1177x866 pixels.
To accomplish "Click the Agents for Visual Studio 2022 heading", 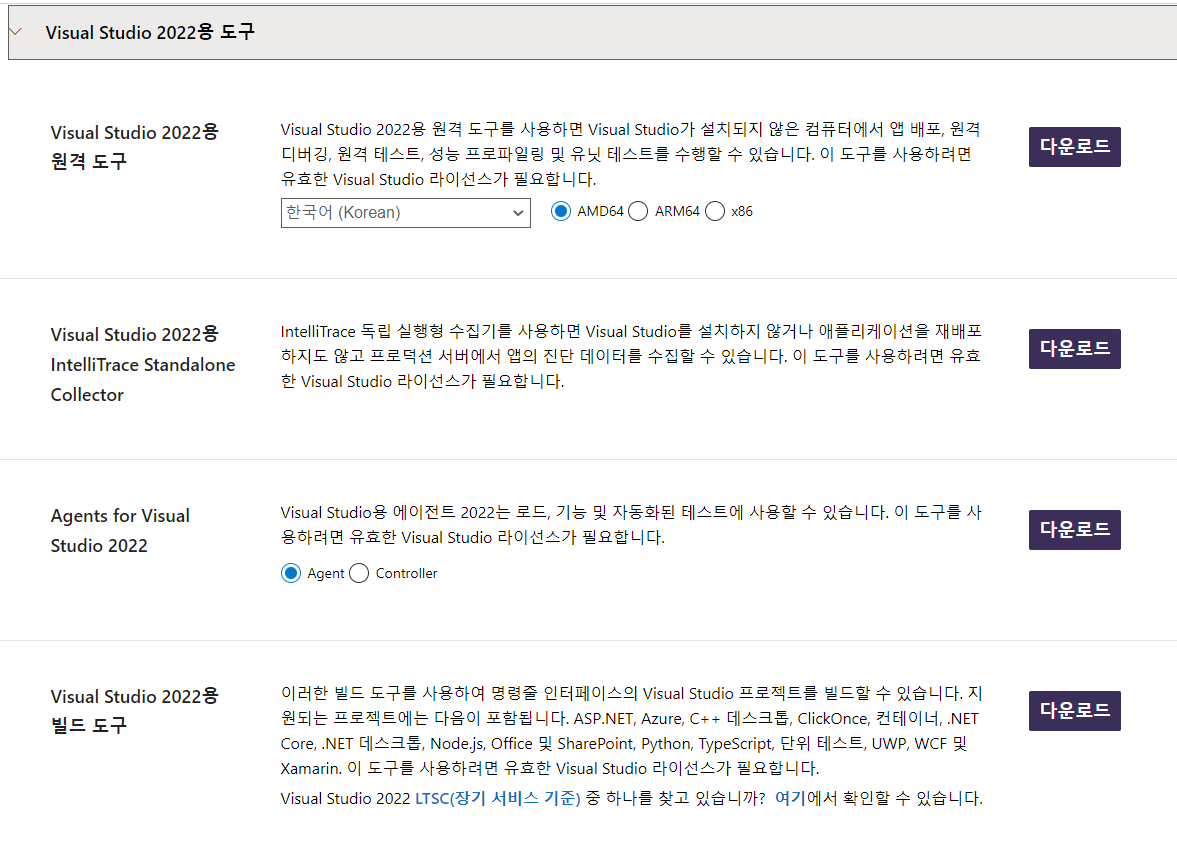I will (x=120, y=531).
